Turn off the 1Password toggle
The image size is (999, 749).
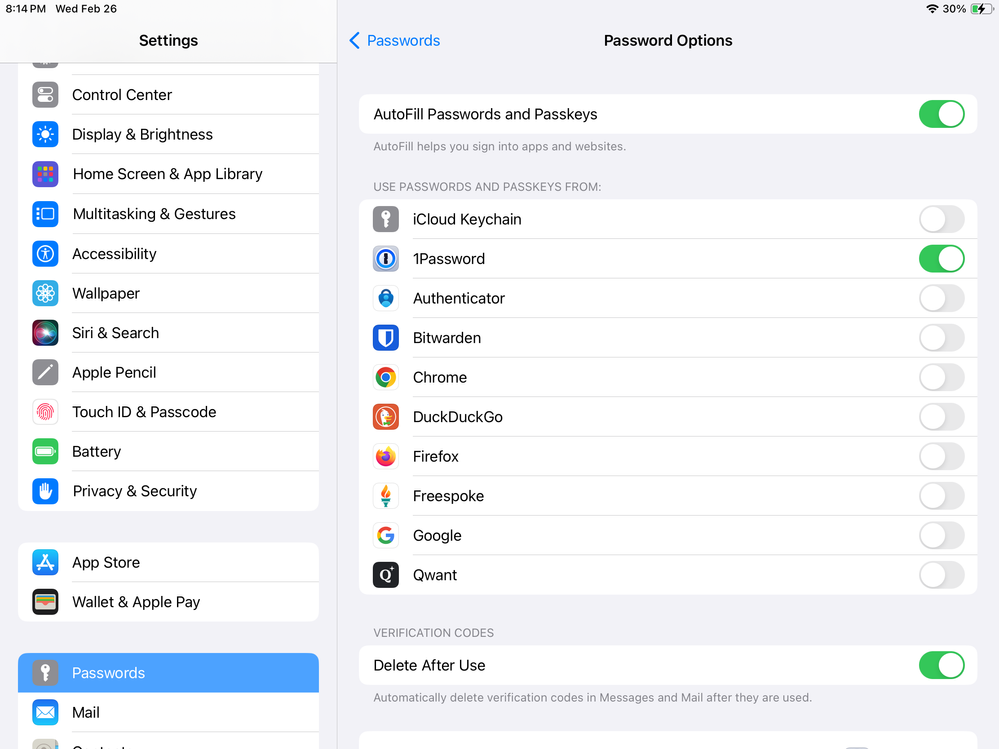(x=941, y=259)
